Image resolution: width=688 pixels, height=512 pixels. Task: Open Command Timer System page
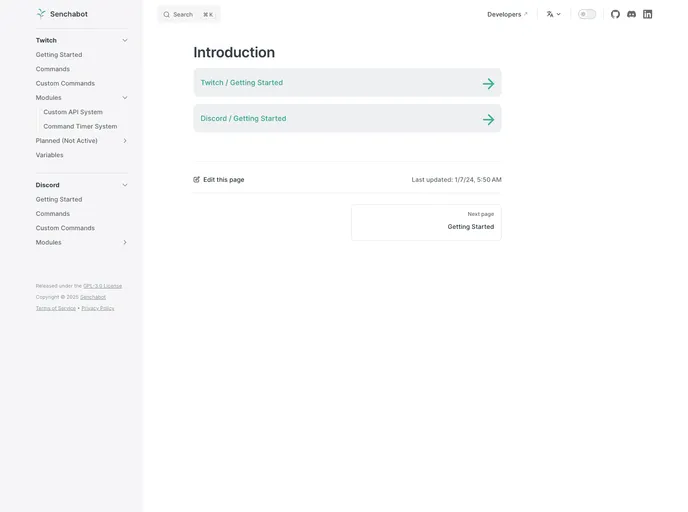[x=80, y=126]
